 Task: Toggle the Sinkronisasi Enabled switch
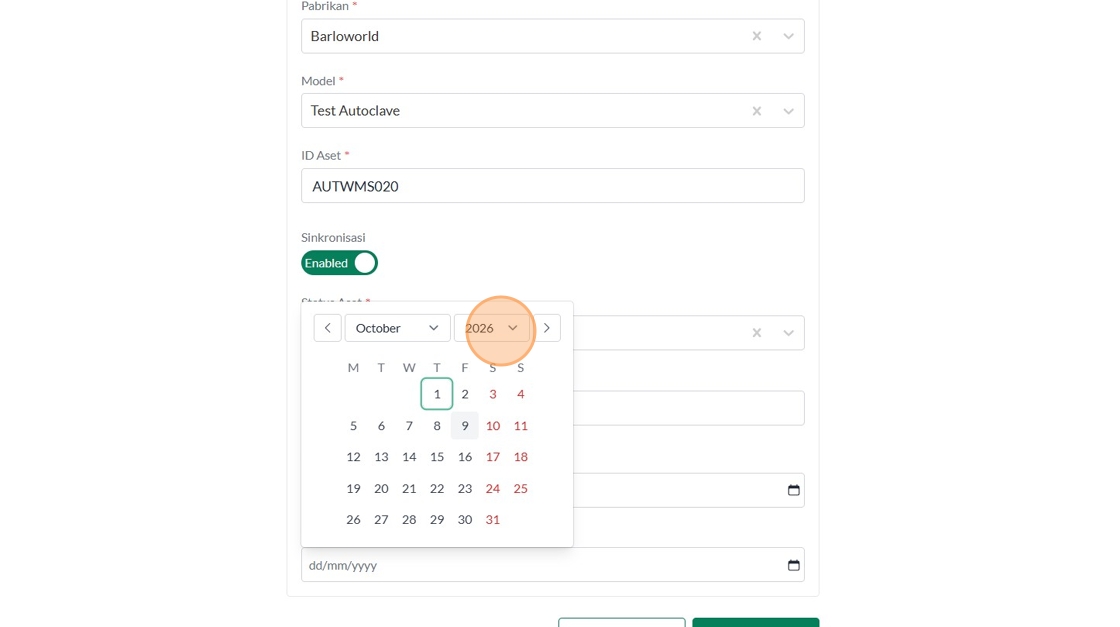click(x=339, y=263)
